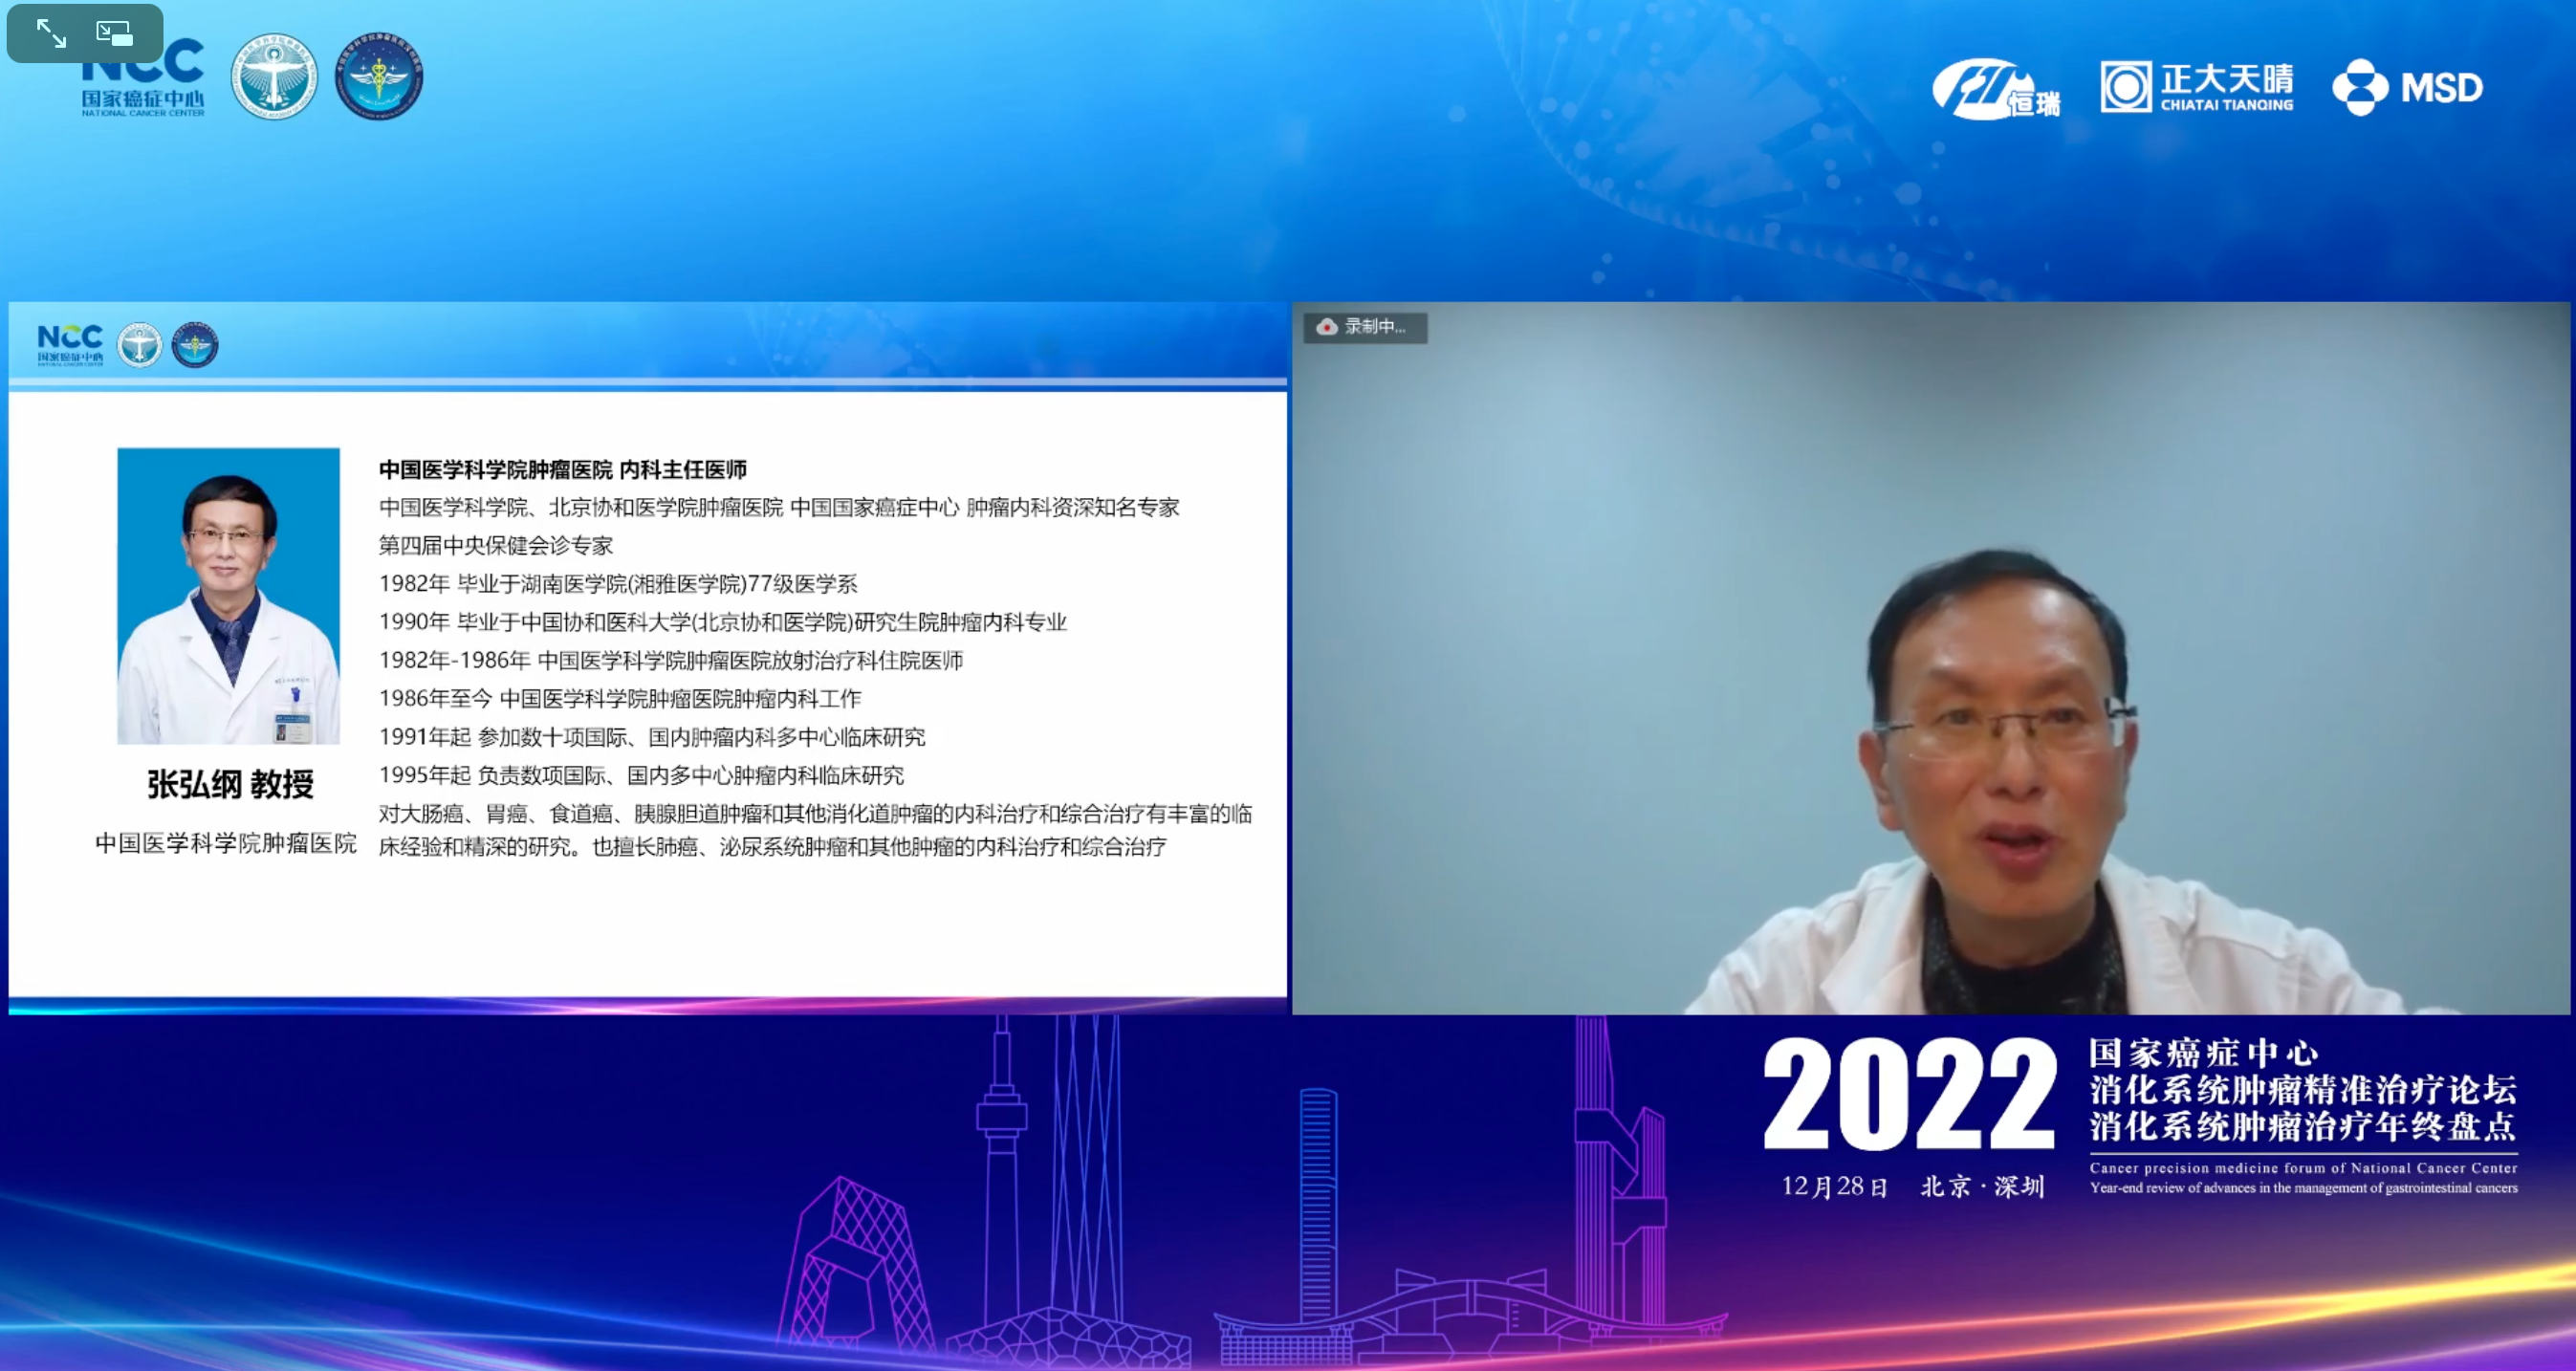
Task: Click the fullscreen expand arrows icon
Action: click(51, 34)
